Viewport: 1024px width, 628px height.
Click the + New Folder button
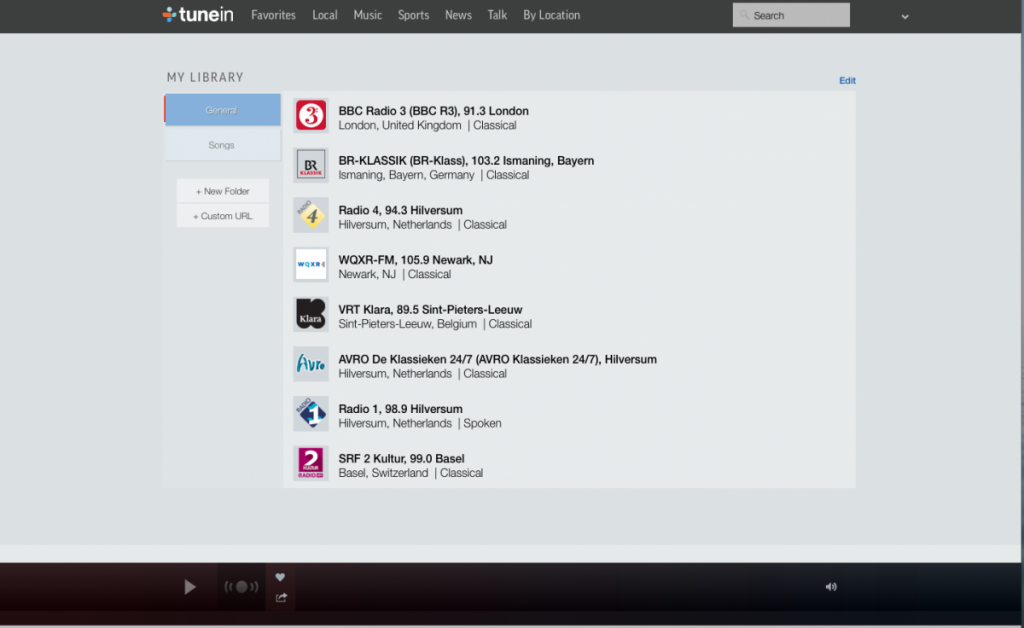223,191
